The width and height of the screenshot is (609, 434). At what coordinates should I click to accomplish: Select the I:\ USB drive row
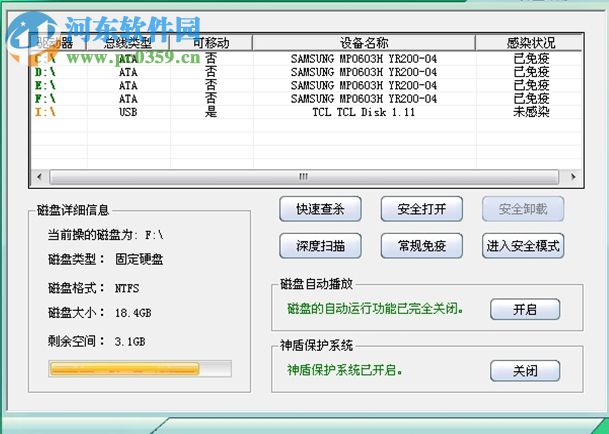point(306,112)
